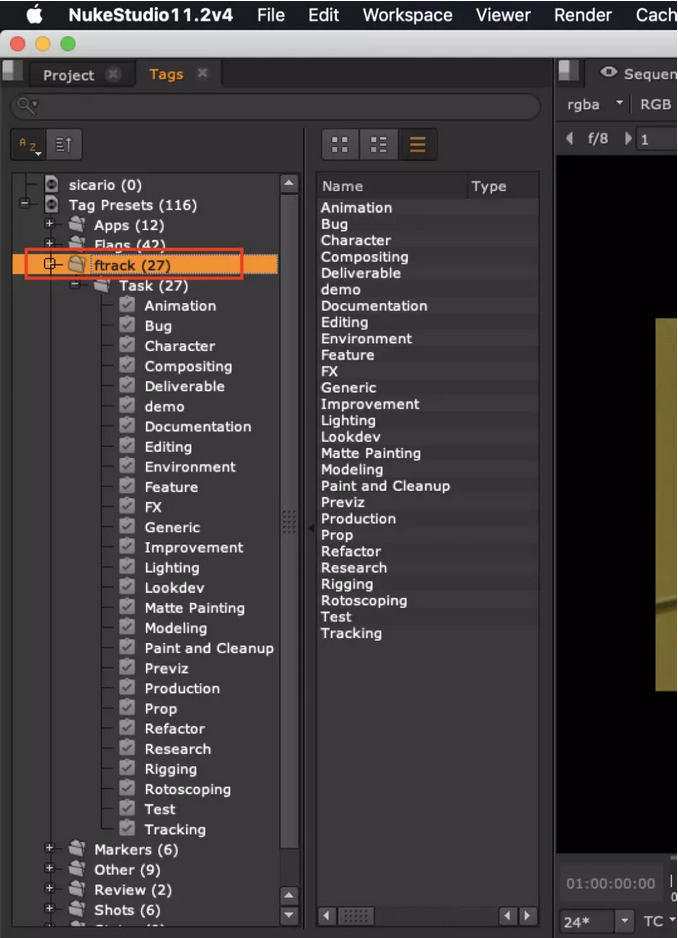The width and height of the screenshot is (678, 938).
Task: Open the Tags pane layout menu icon
Action: pyautogui.click(x=12, y=71)
